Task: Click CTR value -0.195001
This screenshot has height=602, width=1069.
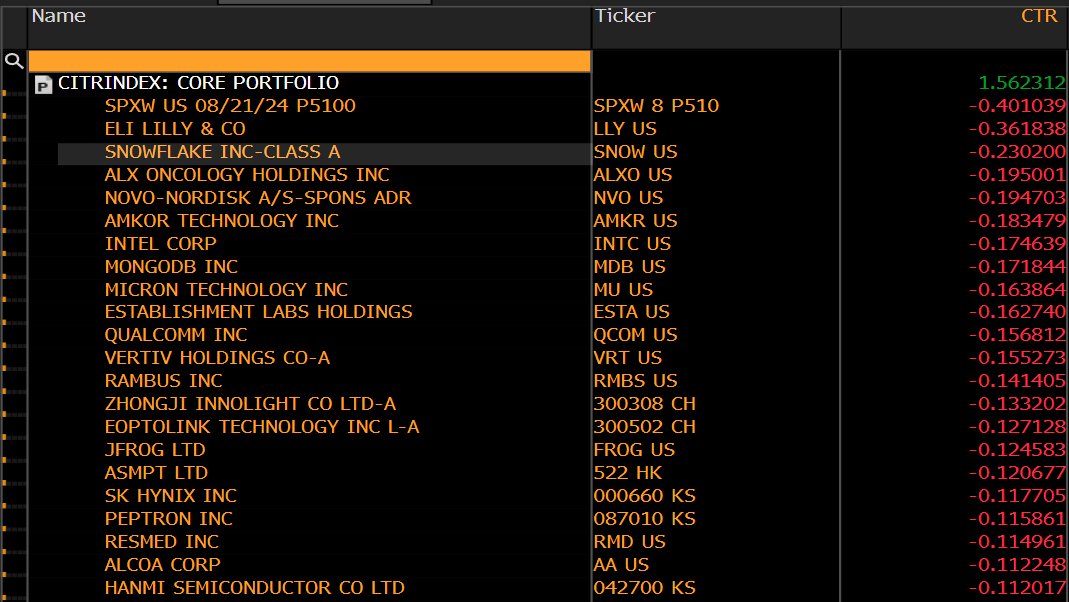Action: point(1017,175)
